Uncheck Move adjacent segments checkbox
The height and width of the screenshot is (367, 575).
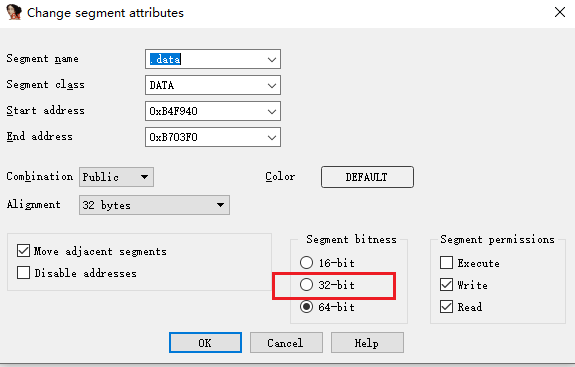pyautogui.click(x=23, y=251)
